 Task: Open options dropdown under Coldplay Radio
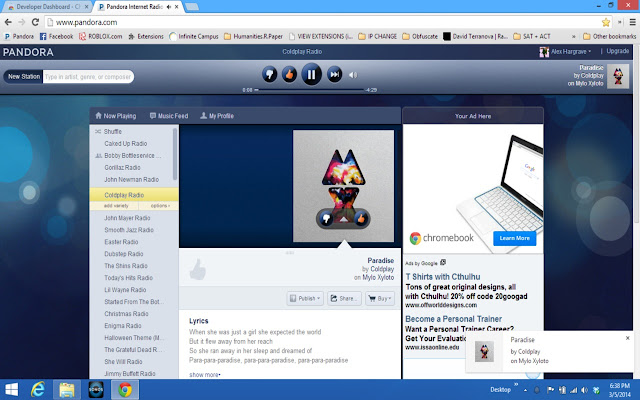160,206
